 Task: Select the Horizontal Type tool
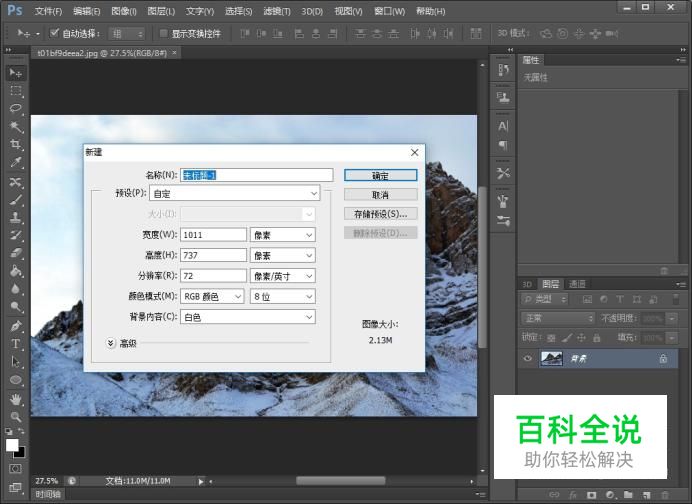coord(15,344)
